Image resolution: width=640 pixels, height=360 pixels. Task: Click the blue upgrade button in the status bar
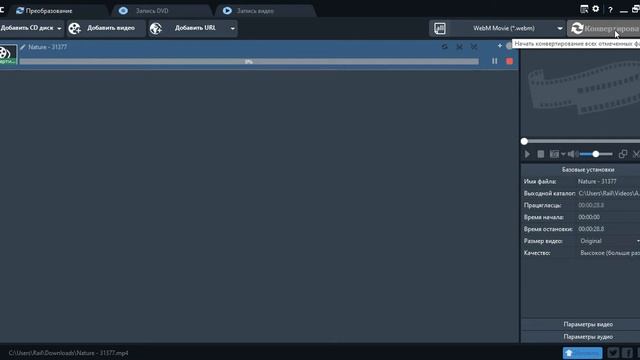[582, 353]
